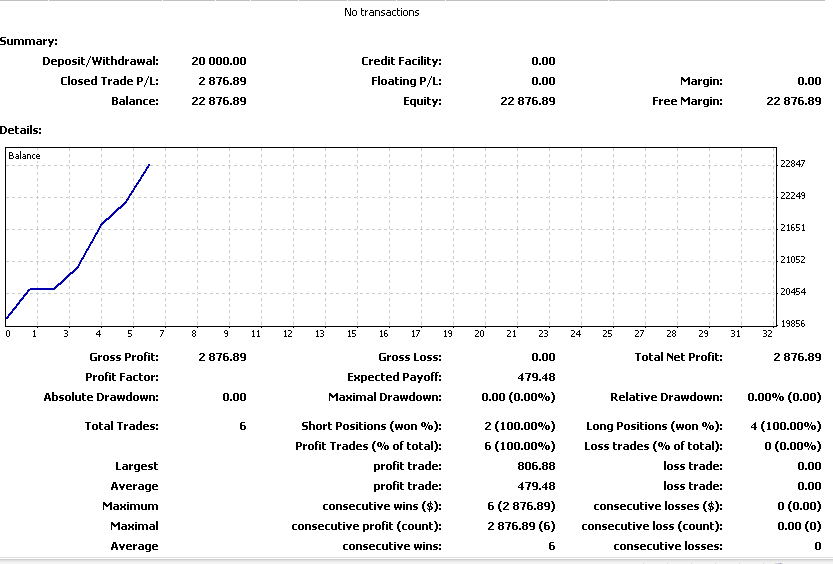Select the value 0.00 (0)

(x=800, y=526)
